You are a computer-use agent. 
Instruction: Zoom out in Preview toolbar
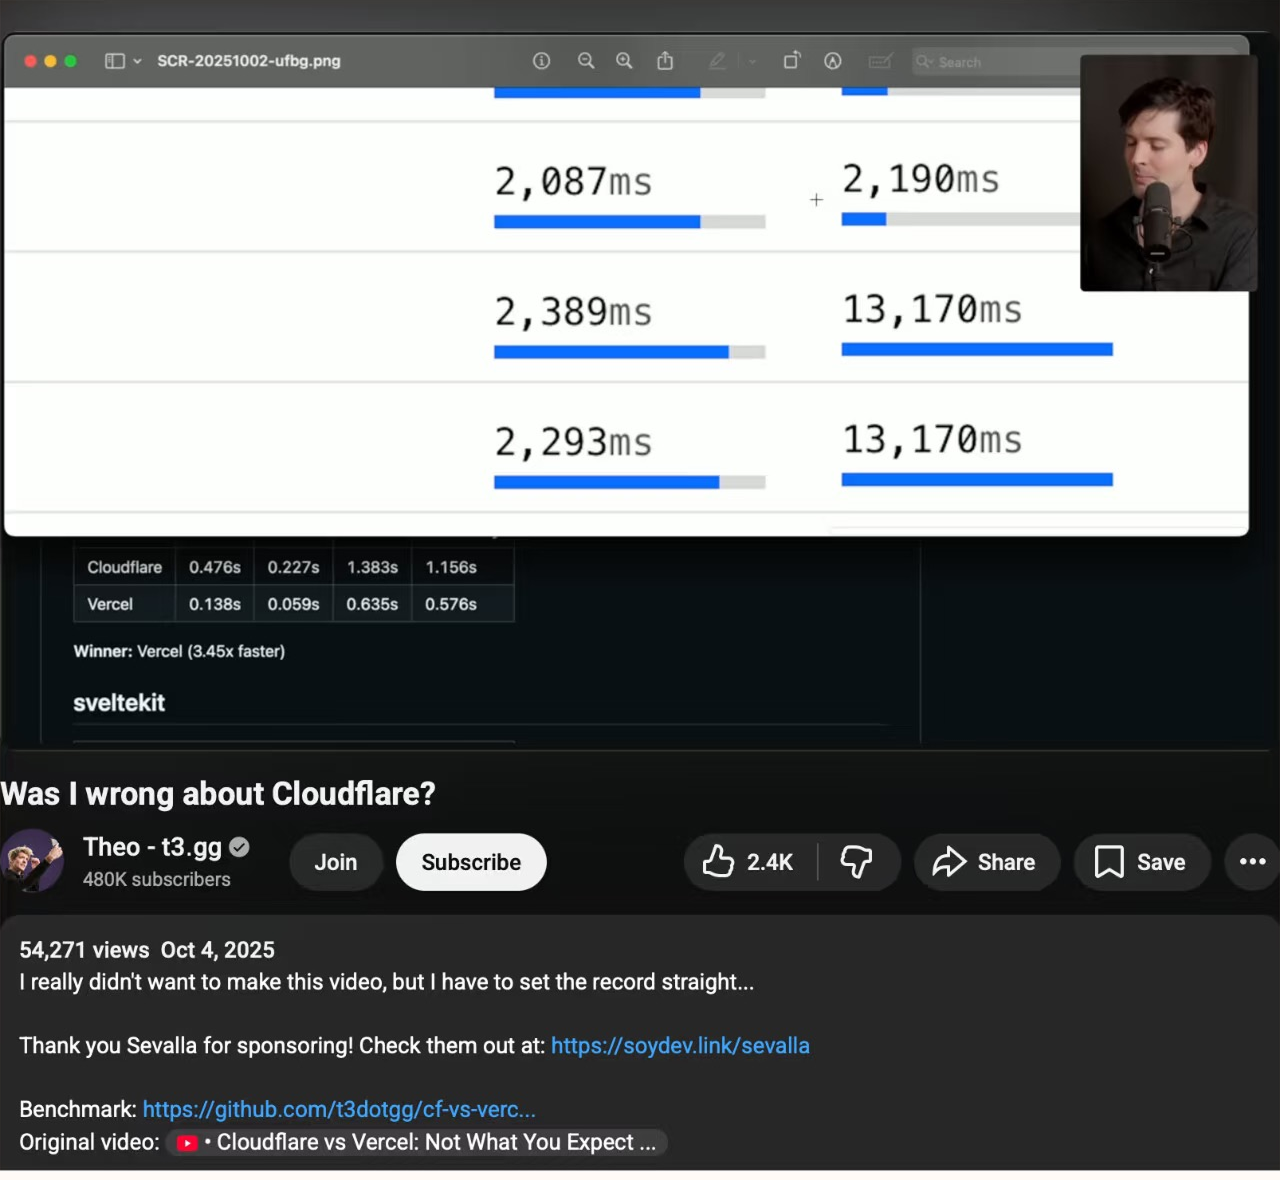[586, 61]
